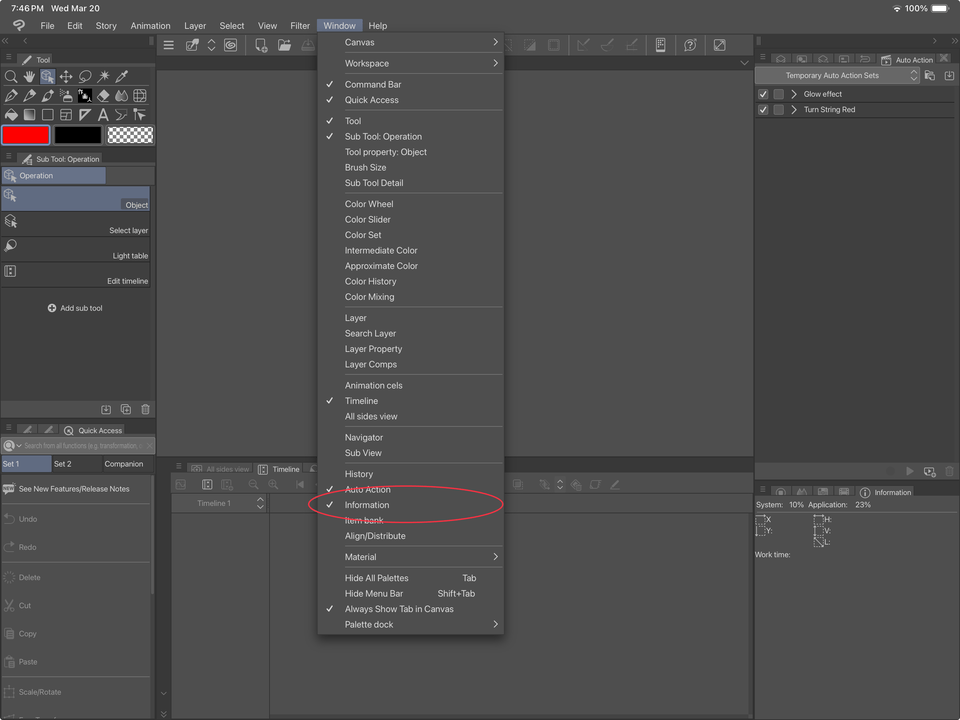Image resolution: width=960 pixels, height=720 pixels.
Task: Open Quick Access search options dropdown
Action: coord(12,446)
